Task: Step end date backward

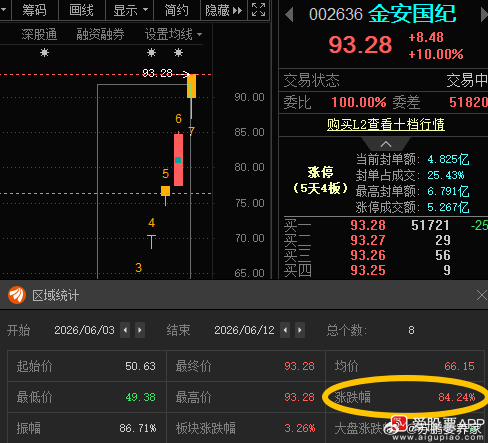Action: [285, 330]
